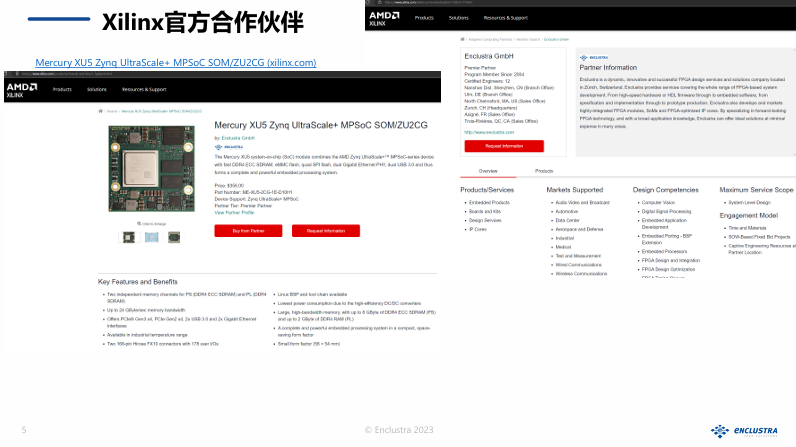The height and width of the screenshot is (447, 796).
Task: Click the slide title 'Xilinx官方合作伙伴'
Action: pos(203,22)
